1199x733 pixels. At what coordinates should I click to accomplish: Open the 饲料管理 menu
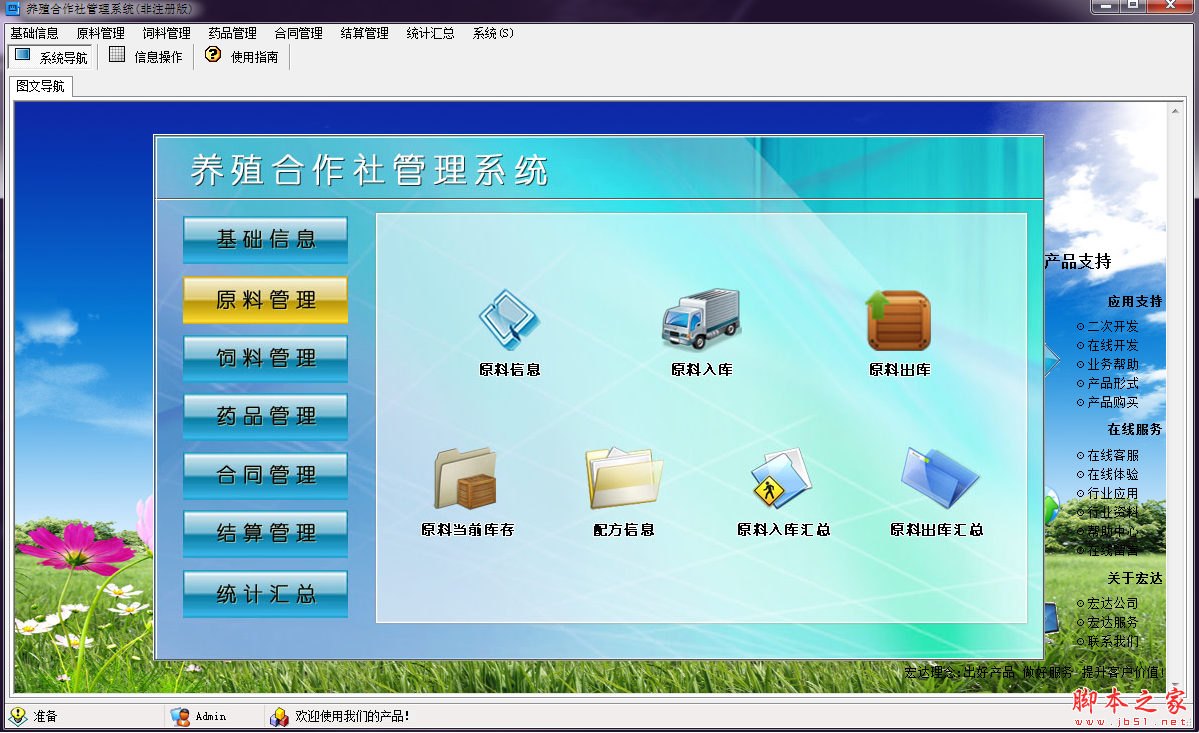point(166,34)
